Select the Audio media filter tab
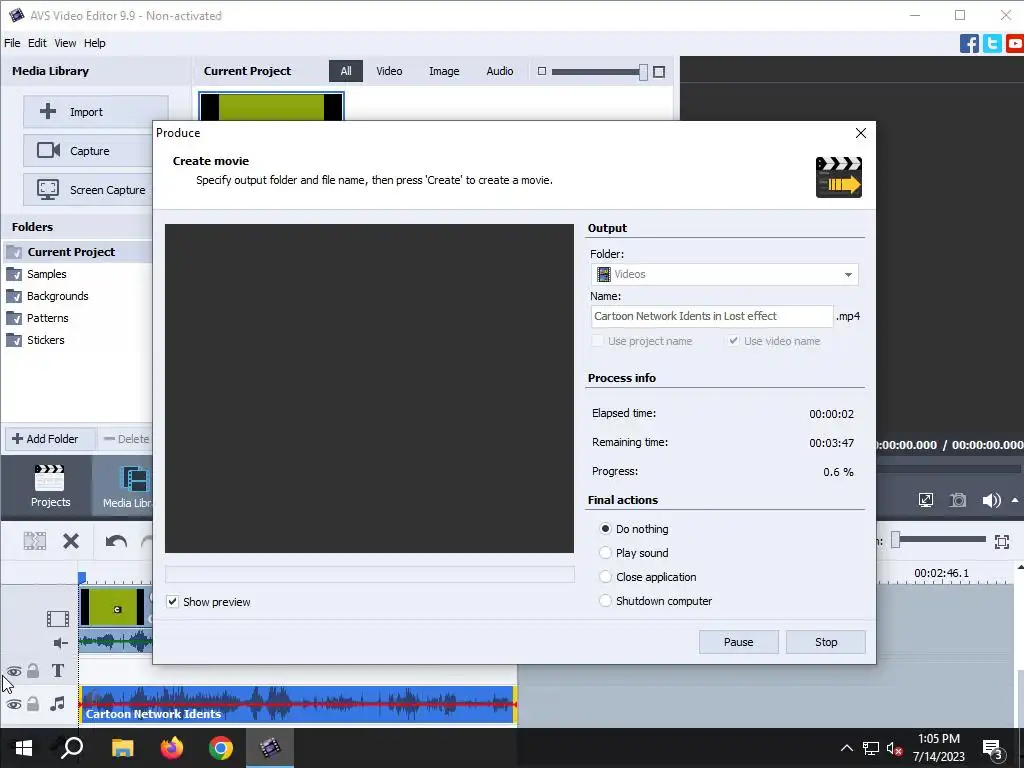The width and height of the screenshot is (1024, 768). click(x=499, y=71)
